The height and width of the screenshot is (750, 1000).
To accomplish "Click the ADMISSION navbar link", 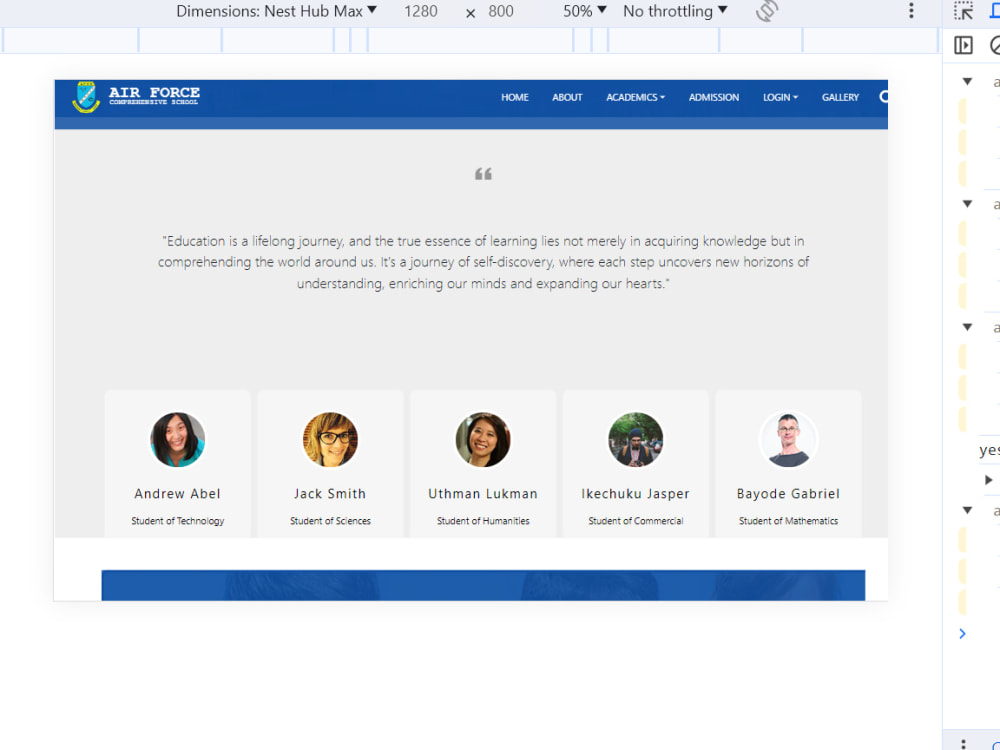I will [713, 97].
